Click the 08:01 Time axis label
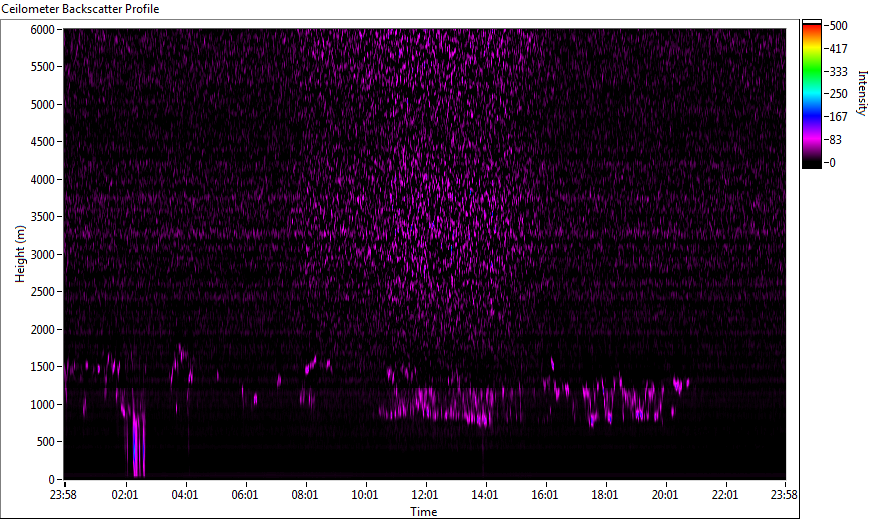 click(305, 495)
